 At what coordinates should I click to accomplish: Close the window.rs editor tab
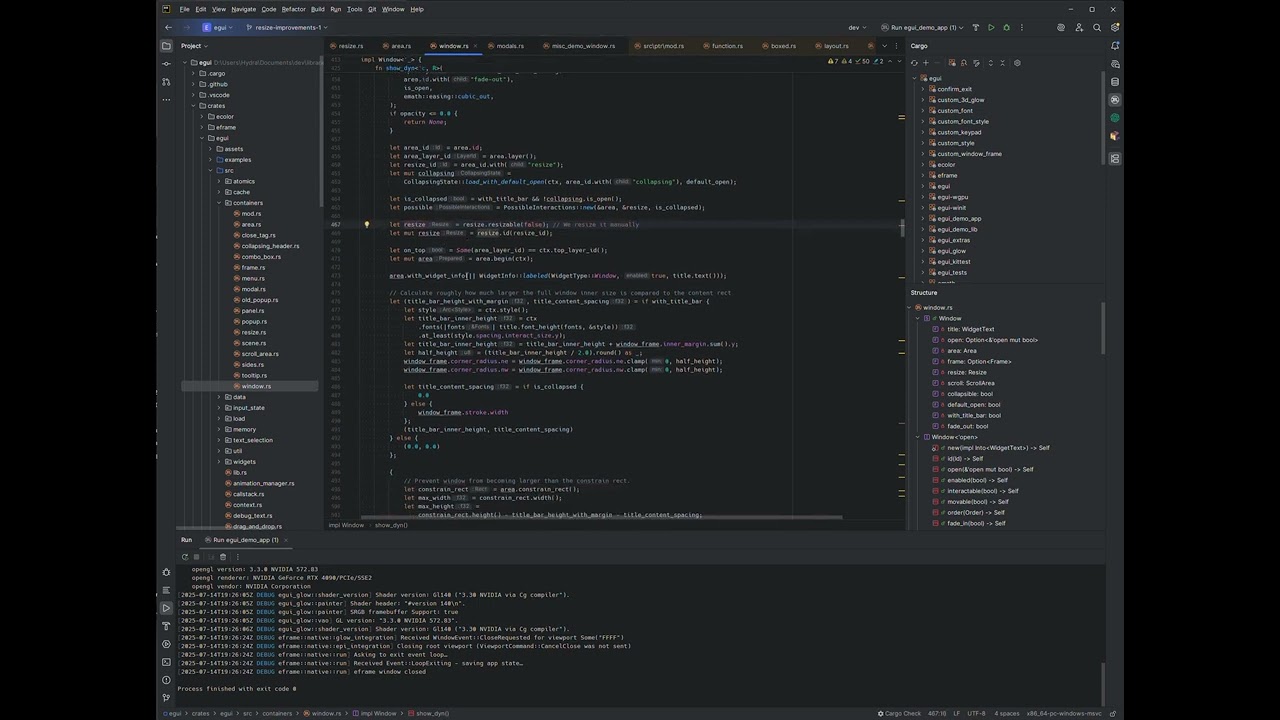[474, 46]
